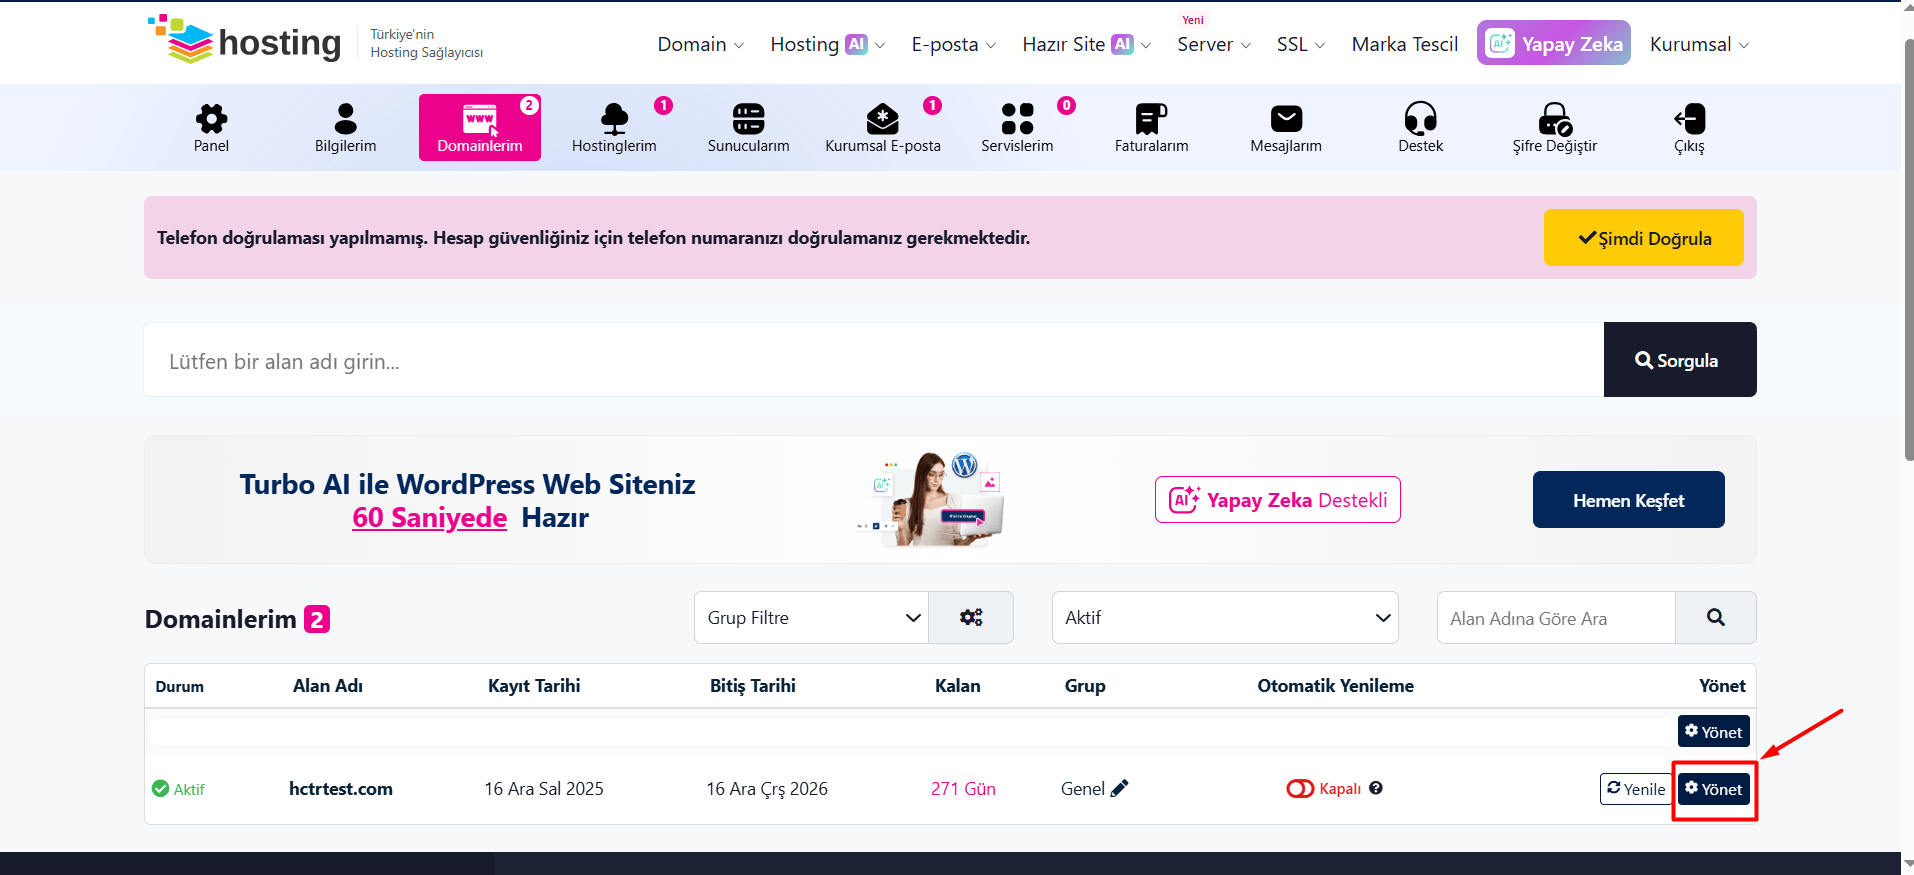Open Destek headset icon
The height and width of the screenshot is (875, 1914).
click(1420, 119)
